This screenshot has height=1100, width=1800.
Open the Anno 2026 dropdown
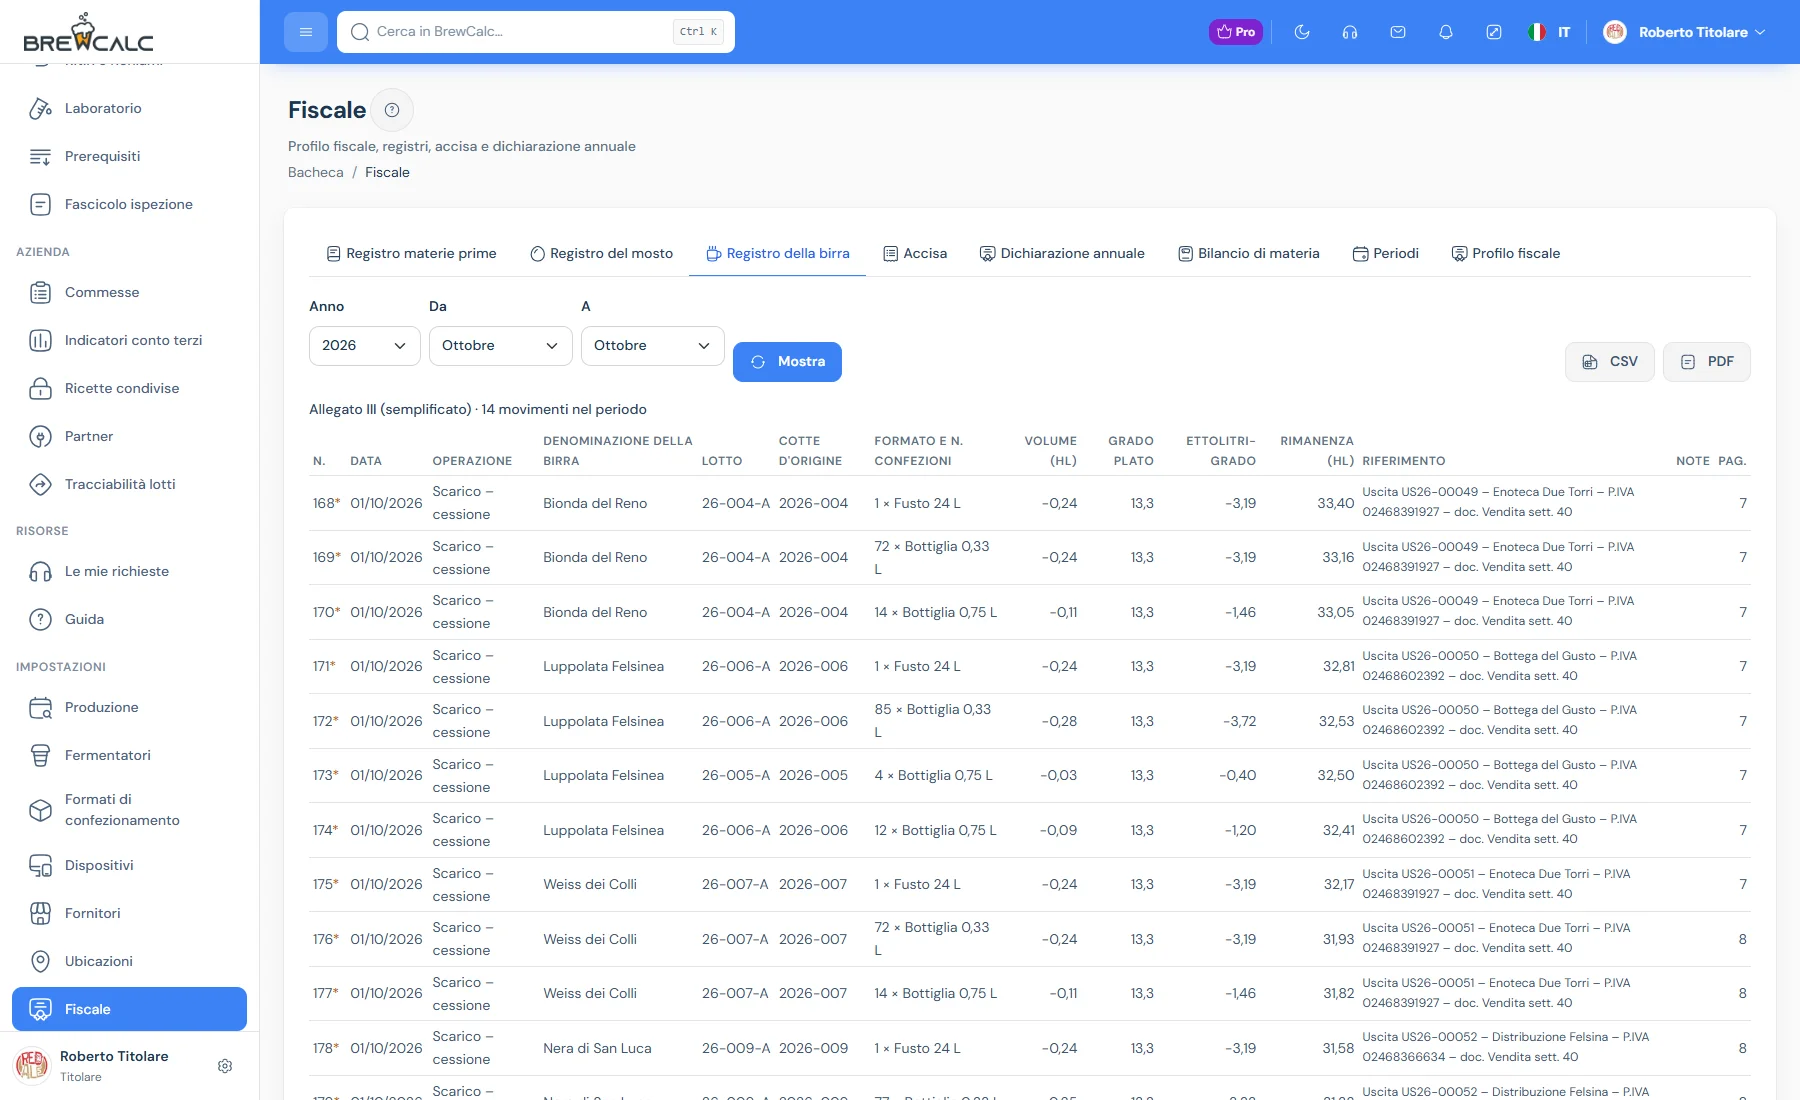364,345
